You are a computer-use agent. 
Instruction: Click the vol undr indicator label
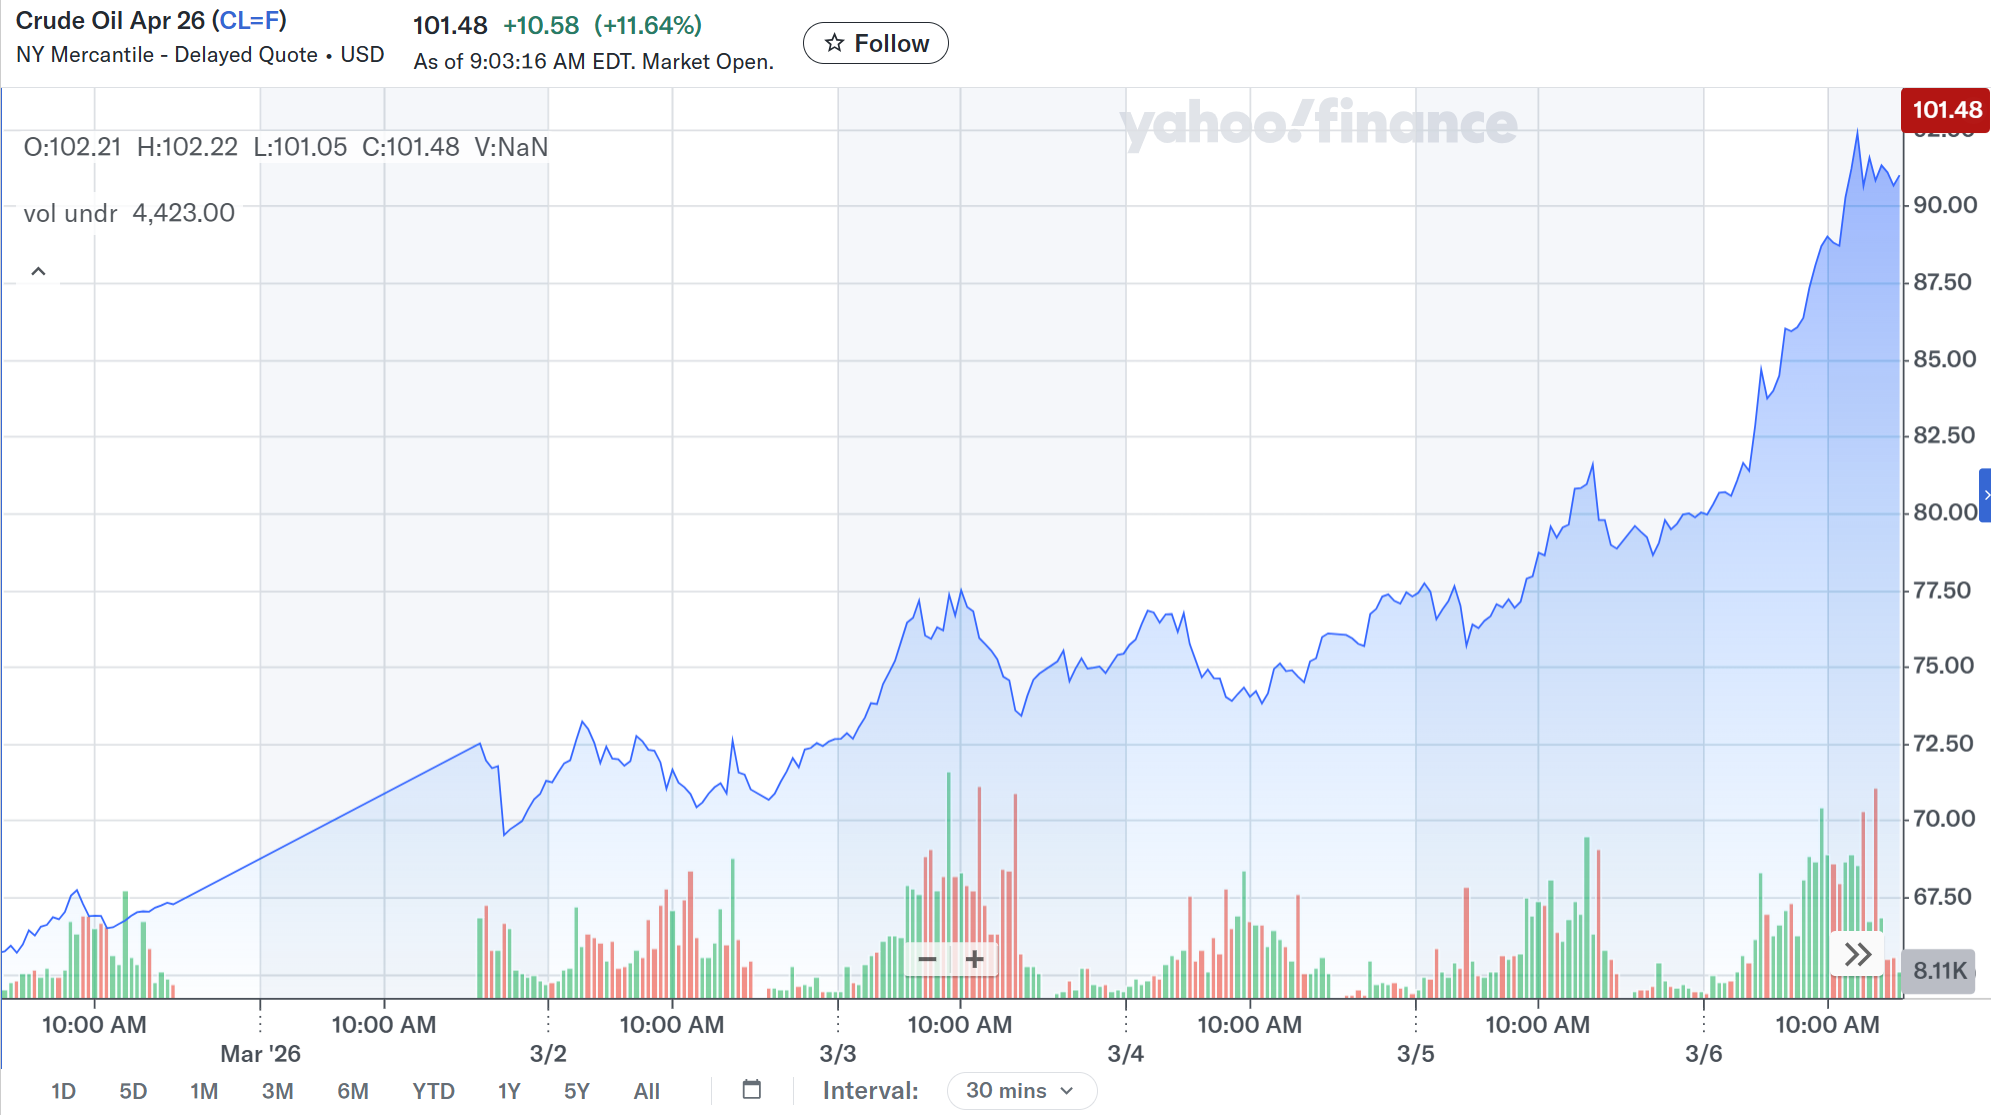pos(70,213)
